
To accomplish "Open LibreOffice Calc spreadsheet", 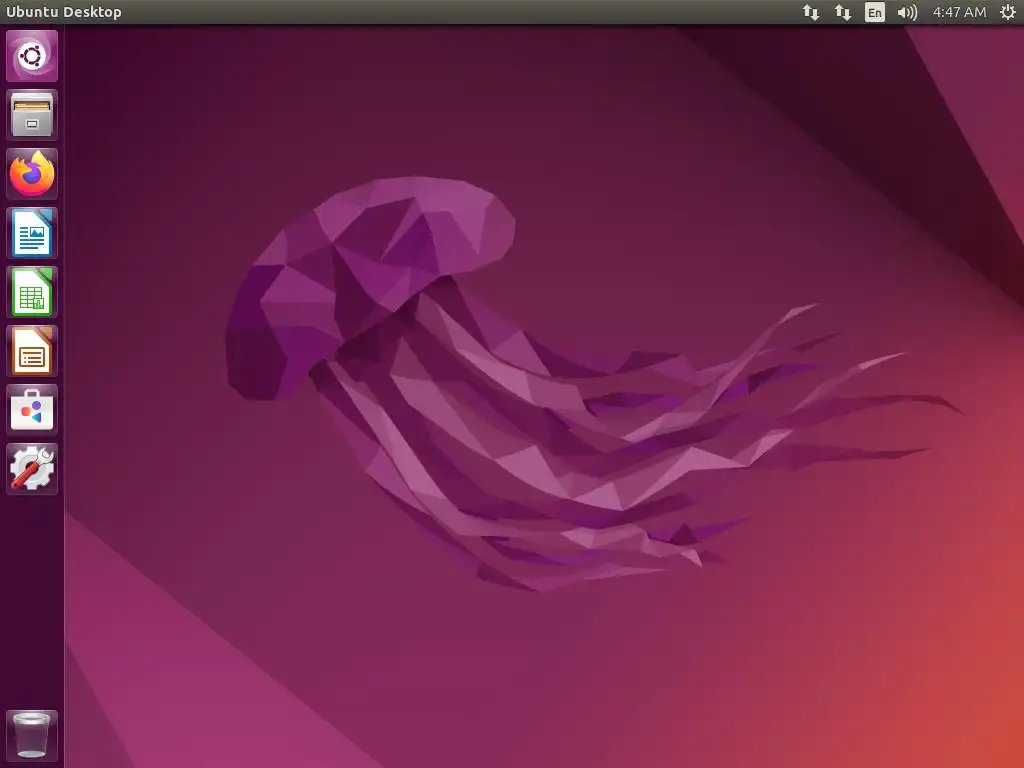I will [x=32, y=292].
